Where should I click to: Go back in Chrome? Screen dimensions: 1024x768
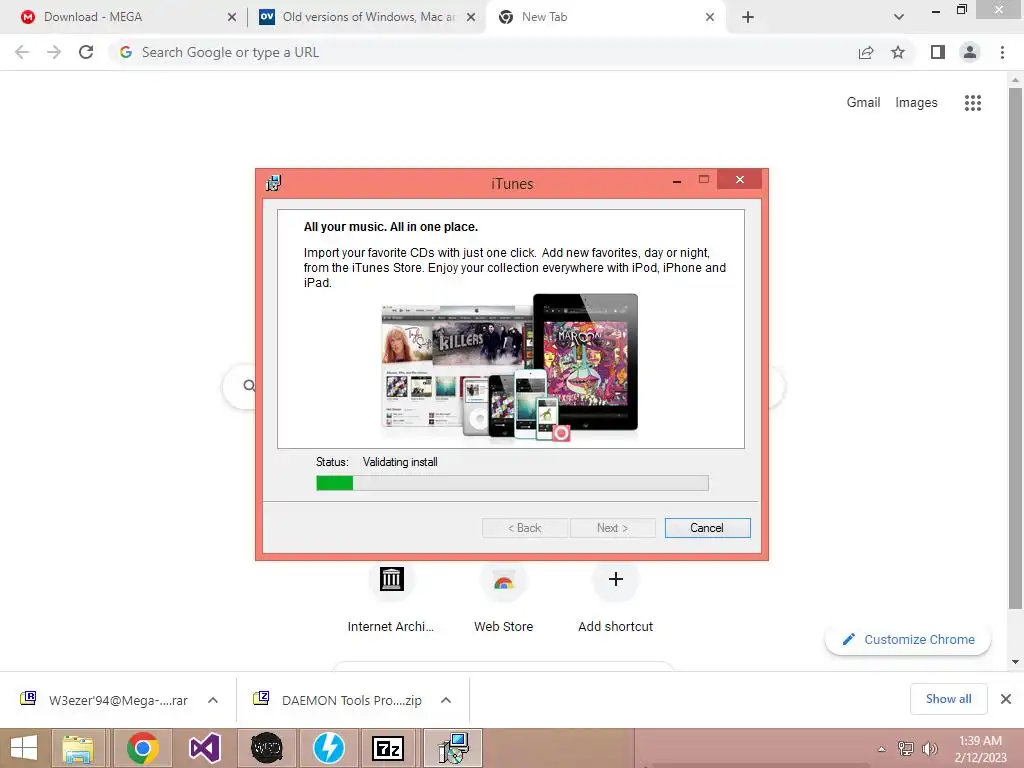(22, 52)
